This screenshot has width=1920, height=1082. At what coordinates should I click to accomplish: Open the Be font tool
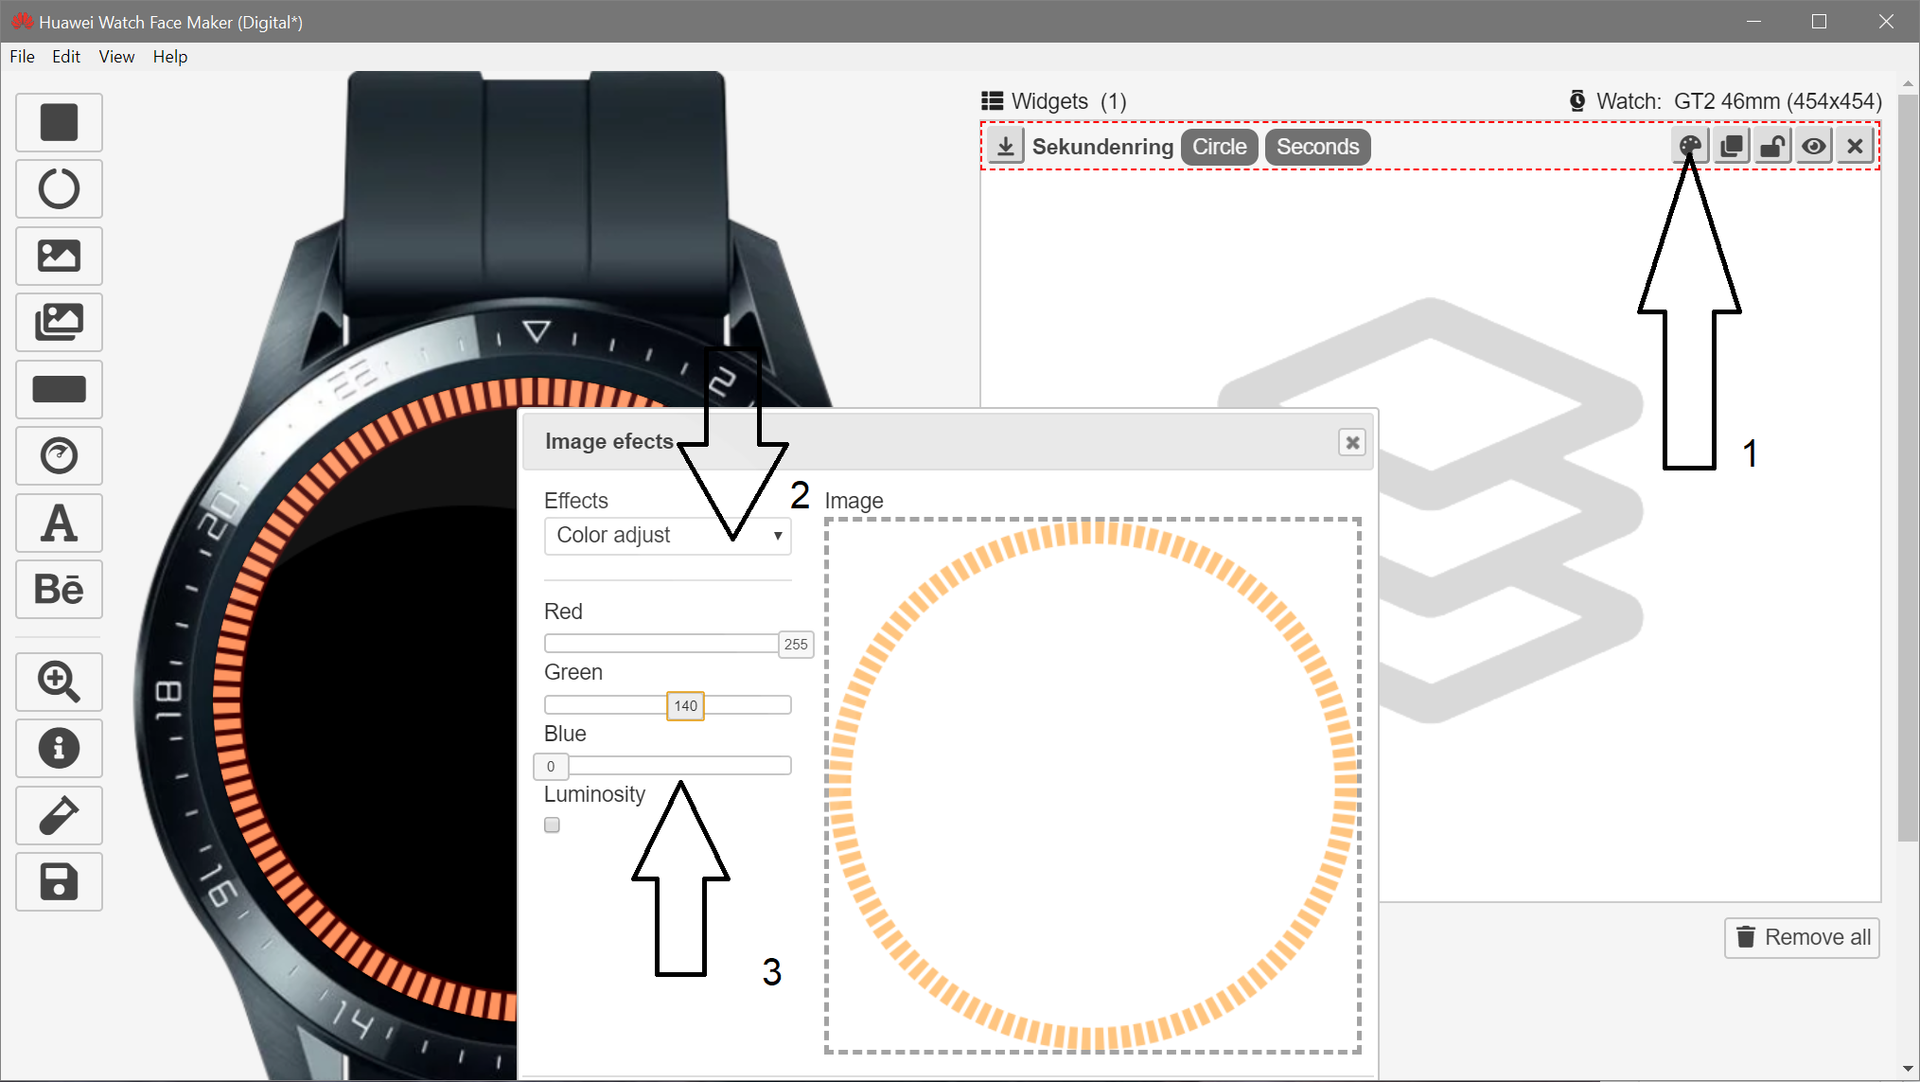59,589
